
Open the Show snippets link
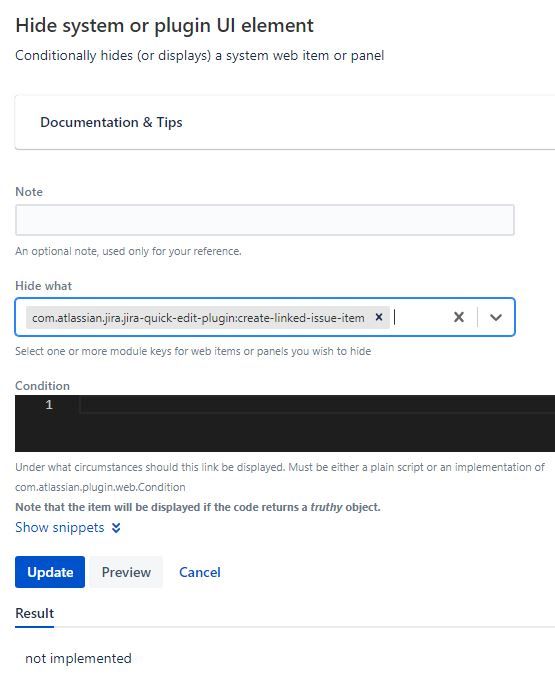click(60, 528)
